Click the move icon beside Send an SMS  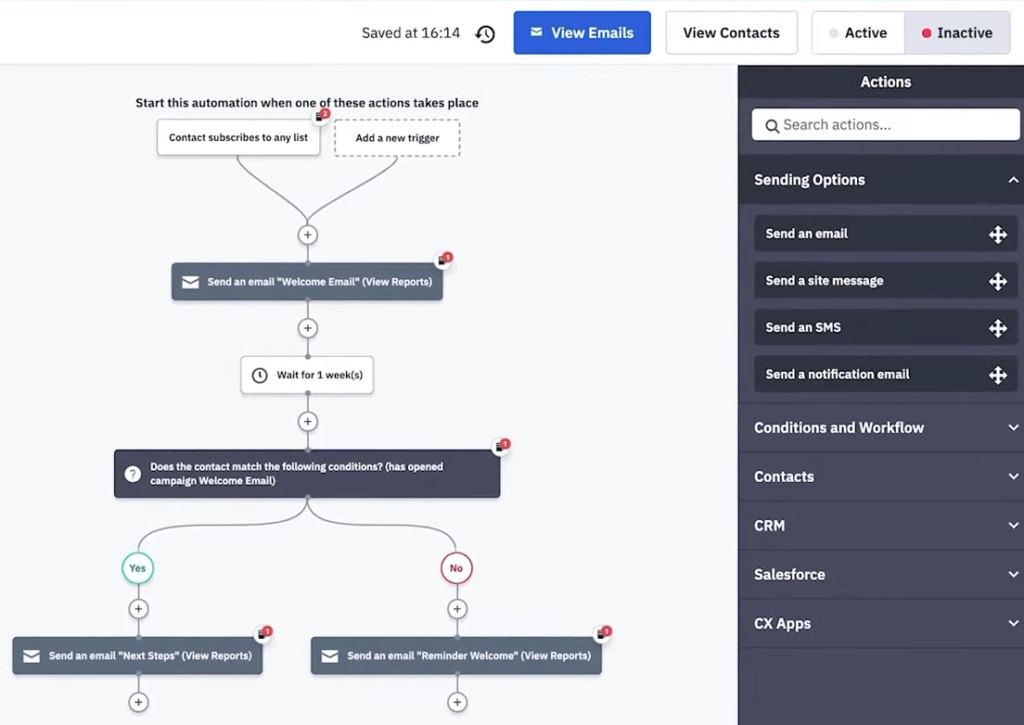click(x=997, y=328)
